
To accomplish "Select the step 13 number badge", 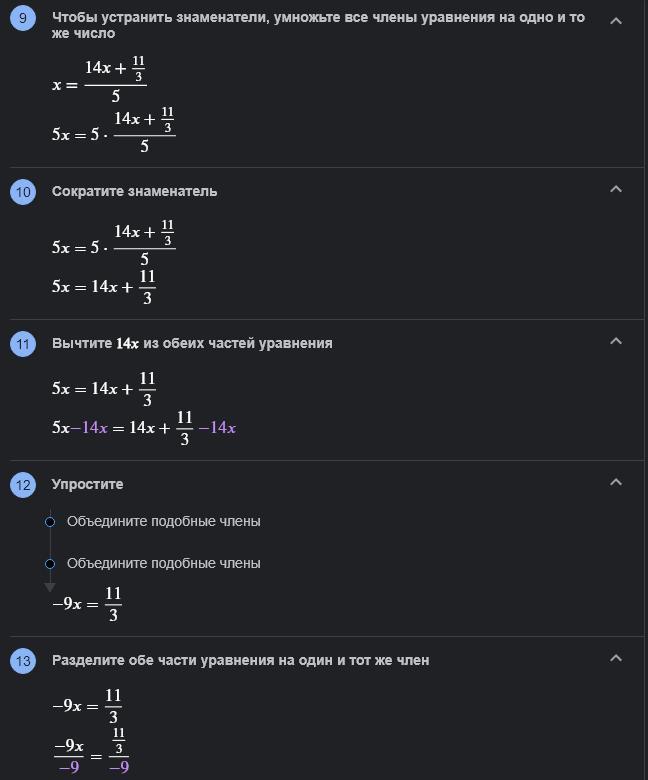I will click(x=23, y=661).
